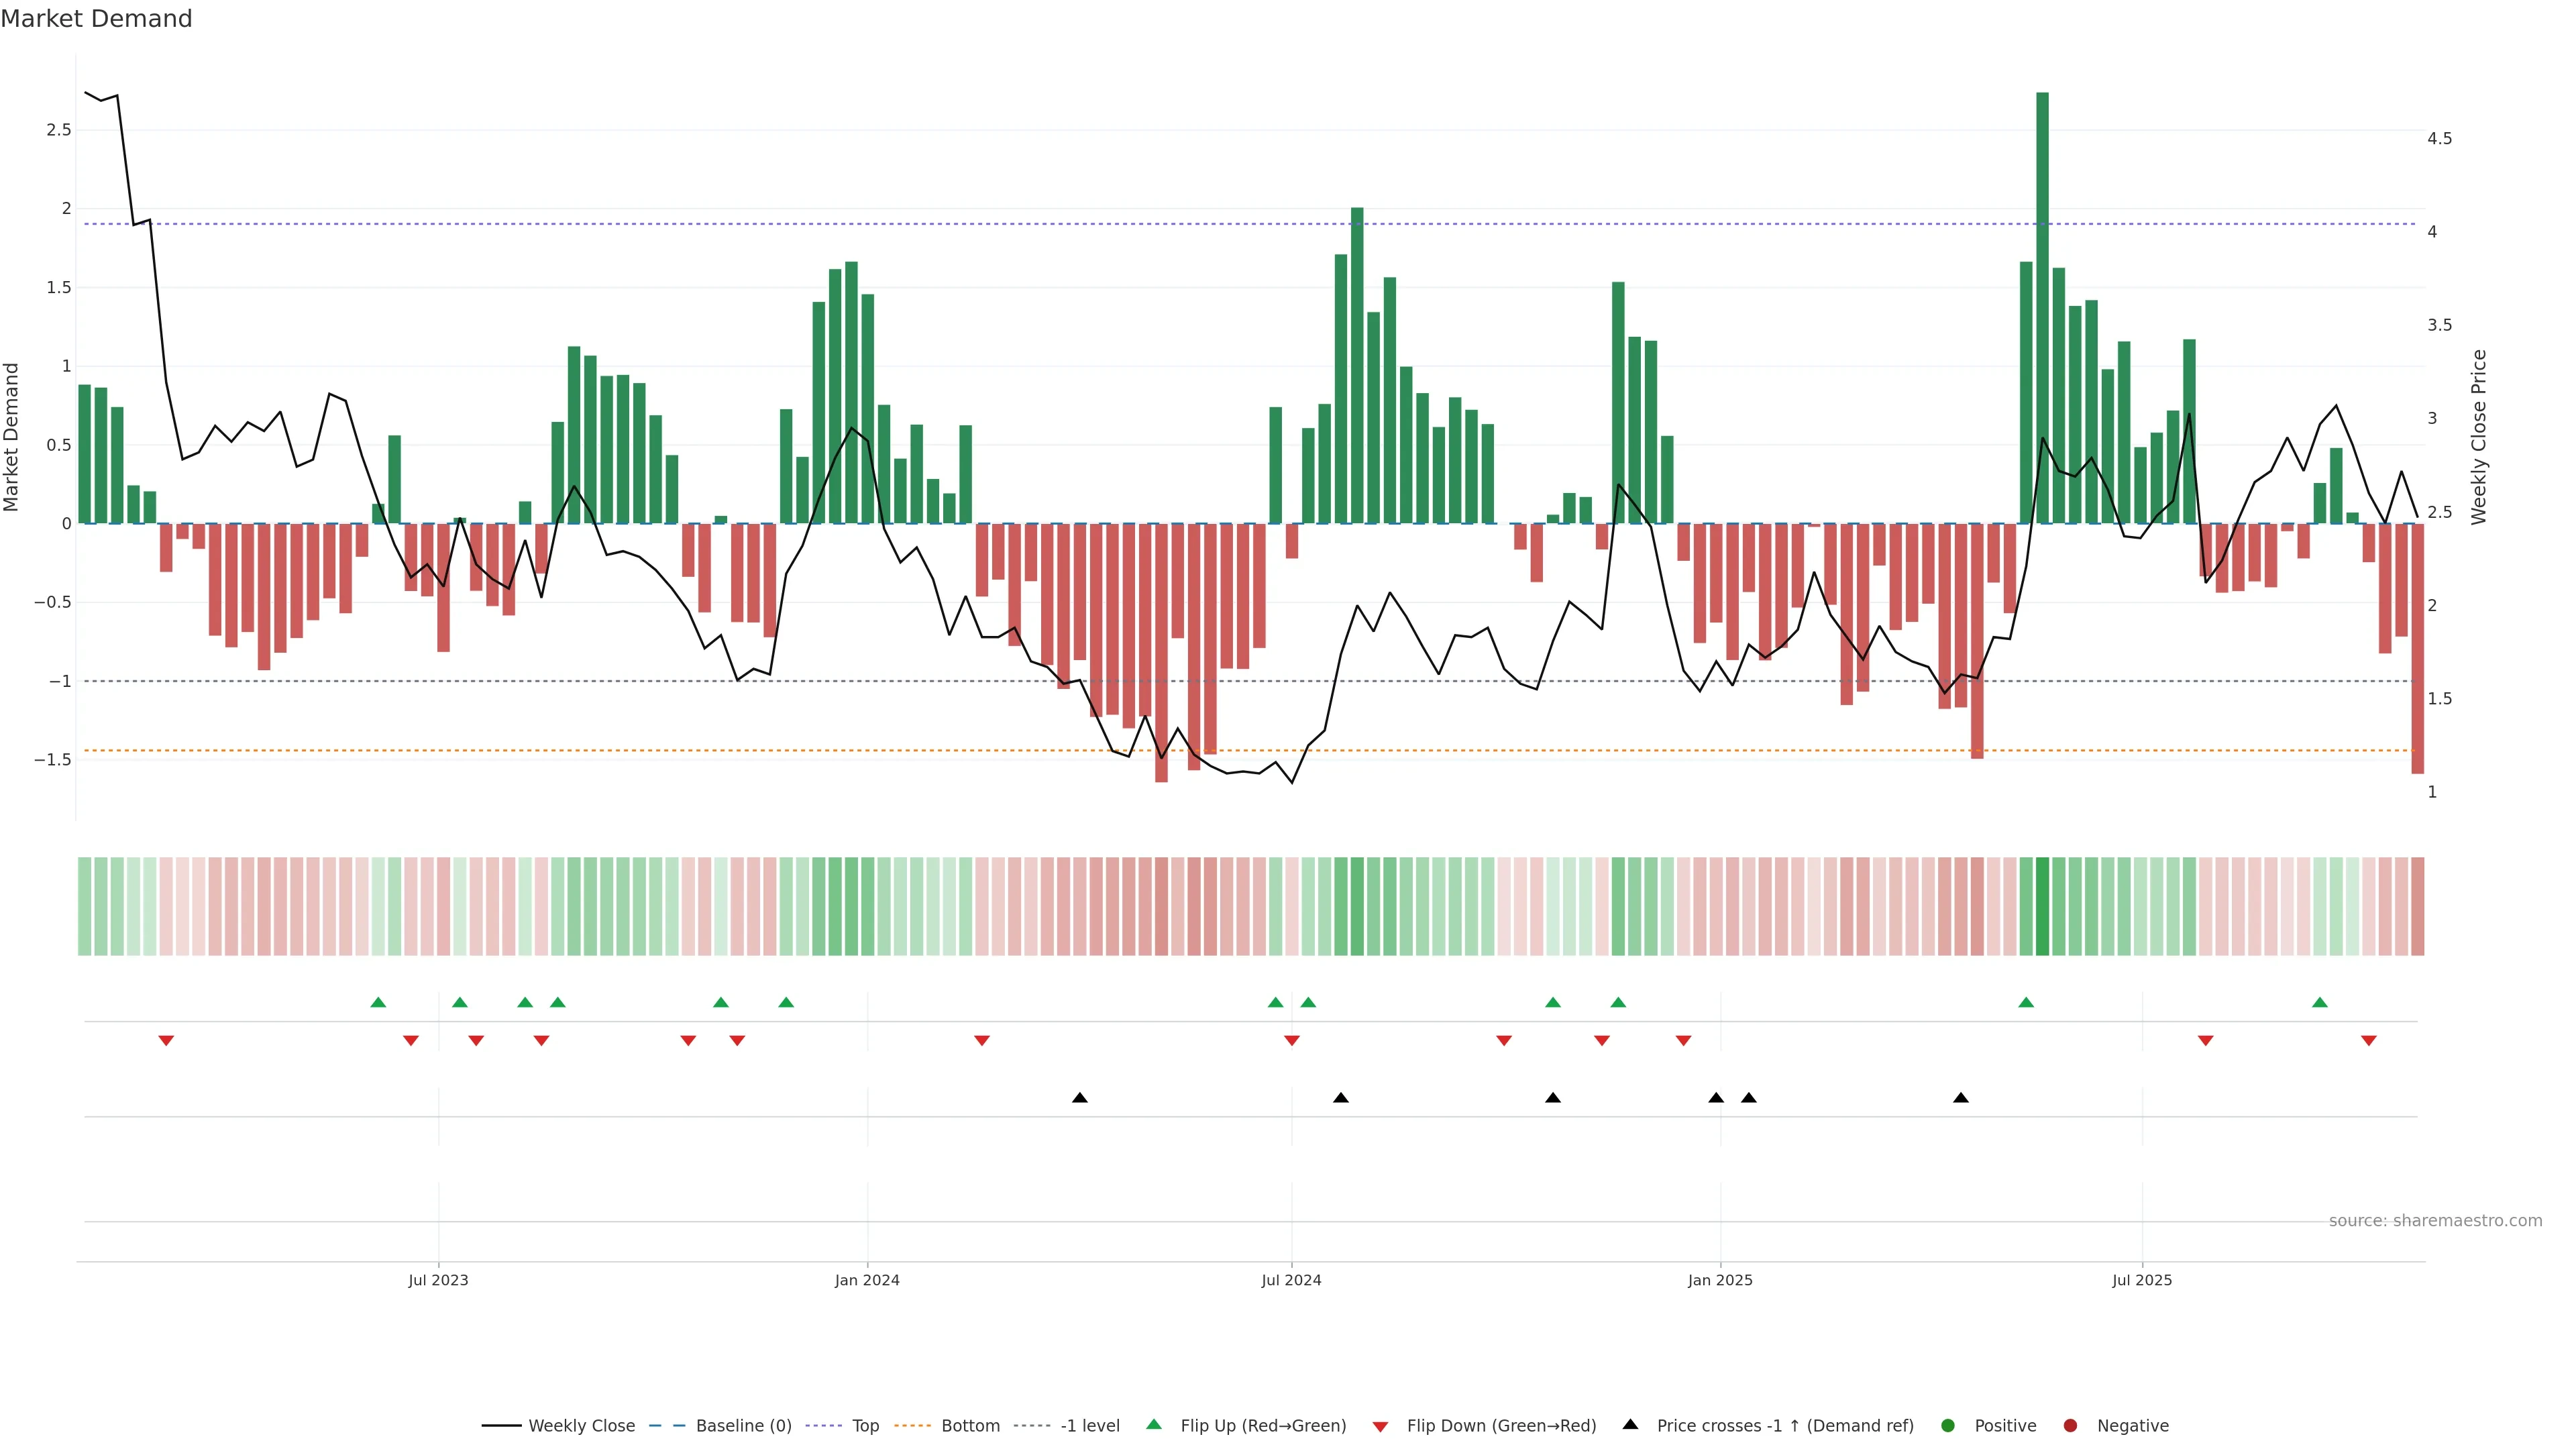
Task: Click the Negative red dot legend
Action: coord(2070,1426)
